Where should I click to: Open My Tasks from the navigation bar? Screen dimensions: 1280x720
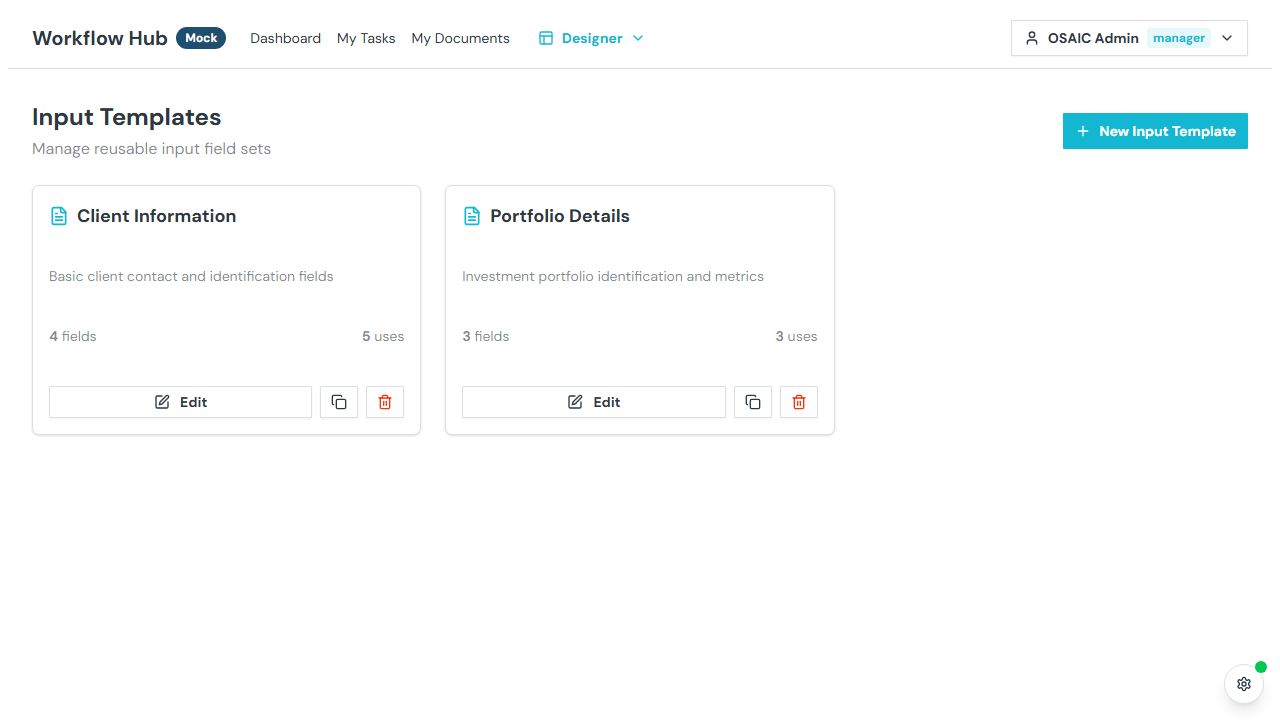365,38
